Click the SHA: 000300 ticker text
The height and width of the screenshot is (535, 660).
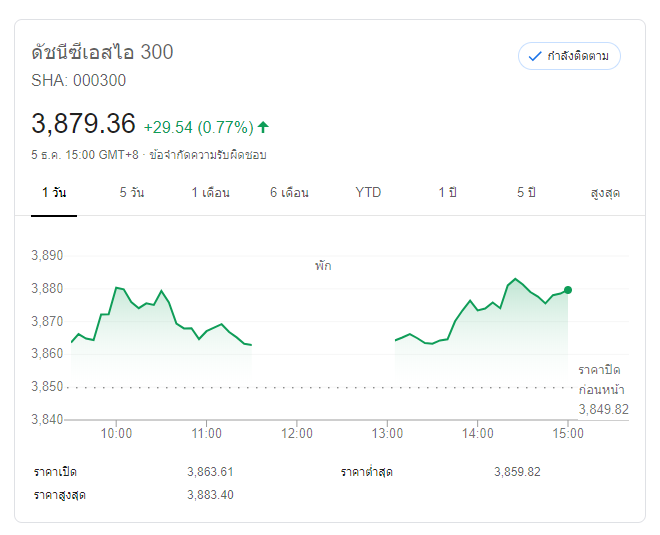(x=79, y=81)
